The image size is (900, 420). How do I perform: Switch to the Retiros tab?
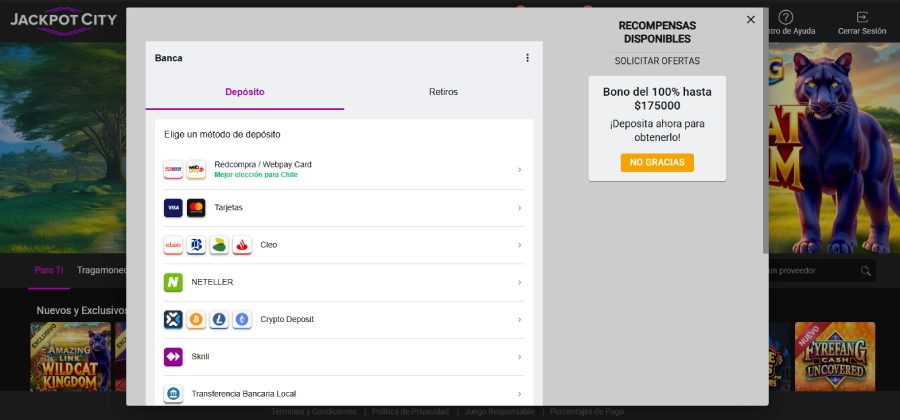[443, 92]
